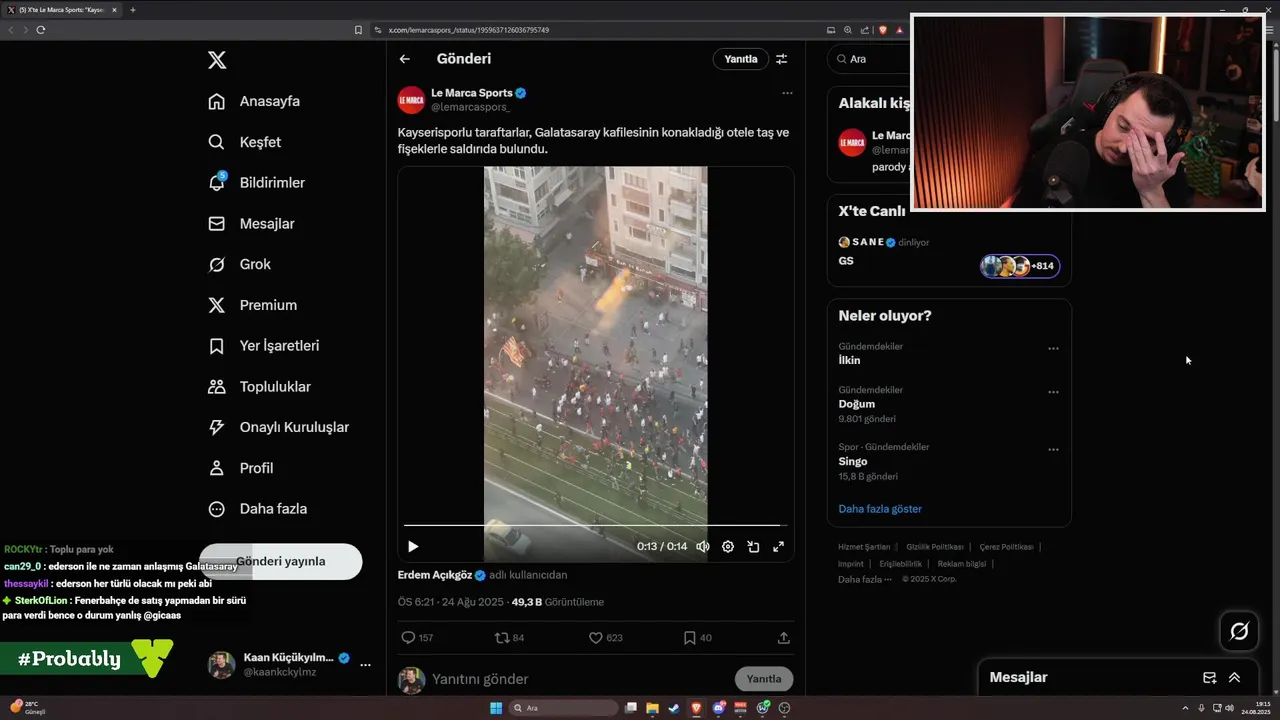
Task: Mute the video volume
Action: pos(703,546)
